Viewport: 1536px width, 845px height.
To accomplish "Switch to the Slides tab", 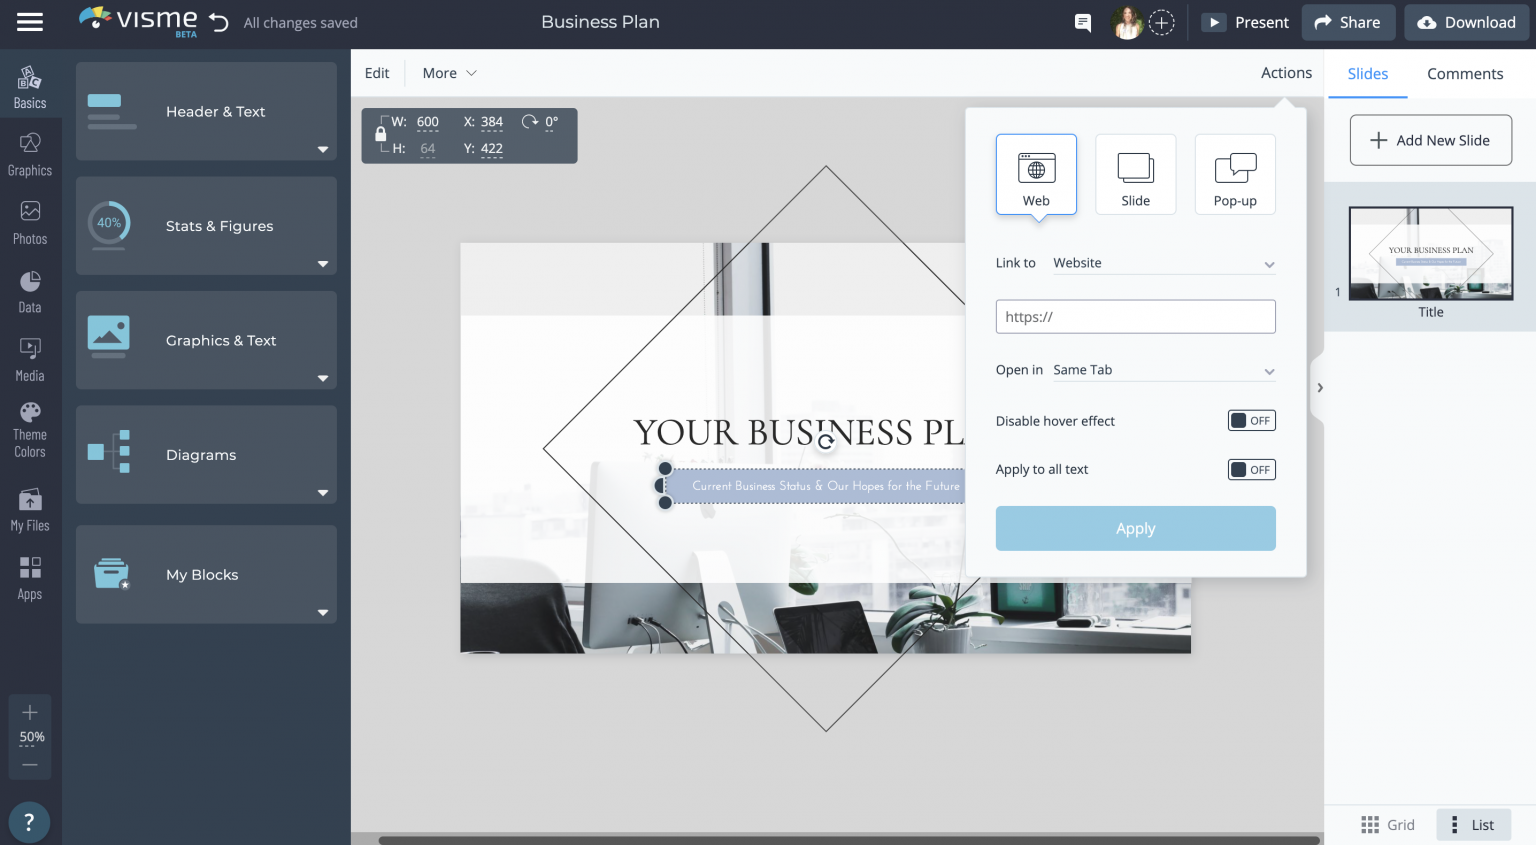I will pyautogui.click(x=1367, y=74).
